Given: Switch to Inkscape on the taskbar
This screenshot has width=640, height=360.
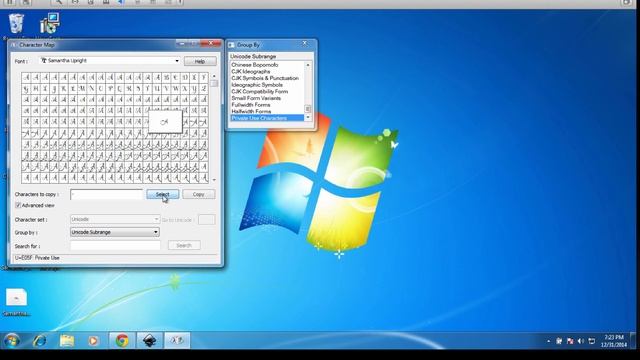Looking at the screenshot, I should point(150,340).
